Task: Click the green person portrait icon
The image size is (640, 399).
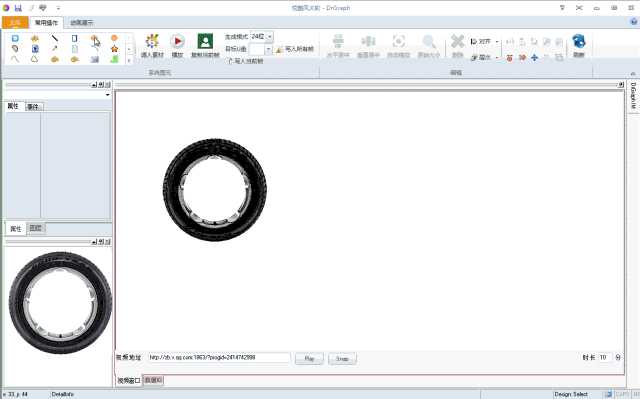Action: point(205,41)
